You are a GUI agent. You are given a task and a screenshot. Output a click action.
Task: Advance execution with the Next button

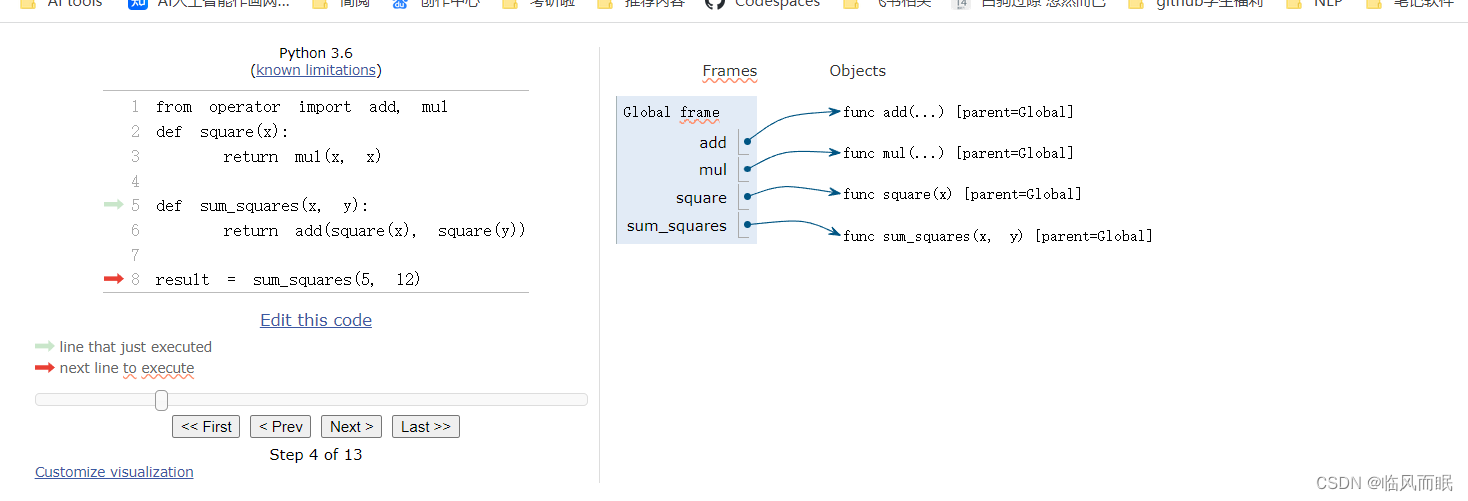pyautogui.click(x=351, y=427)
